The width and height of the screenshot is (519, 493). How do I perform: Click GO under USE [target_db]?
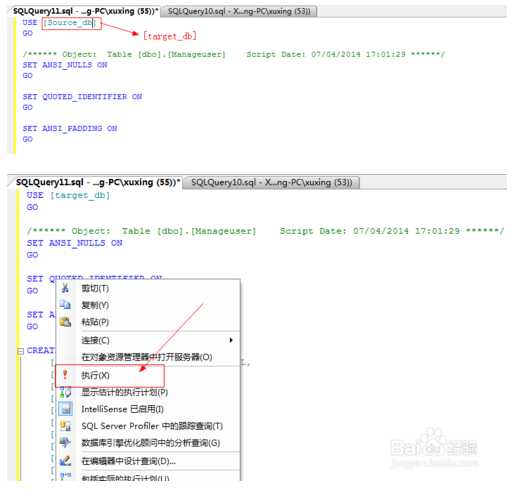click(x=32, y=207)
